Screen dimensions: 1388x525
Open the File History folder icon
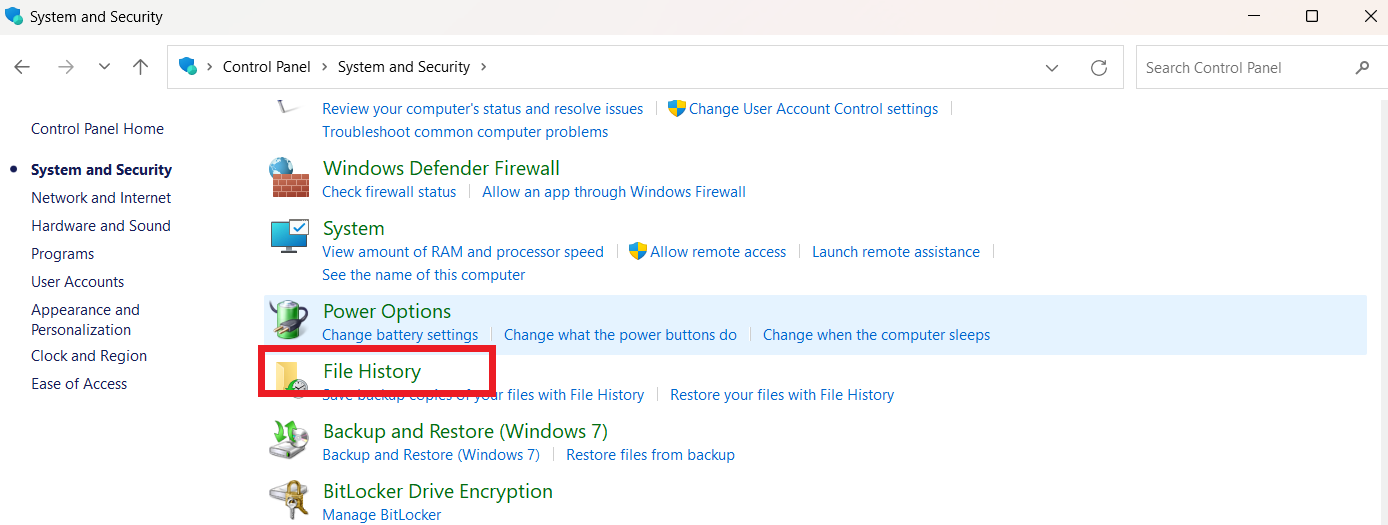click(x=290, y=380)
